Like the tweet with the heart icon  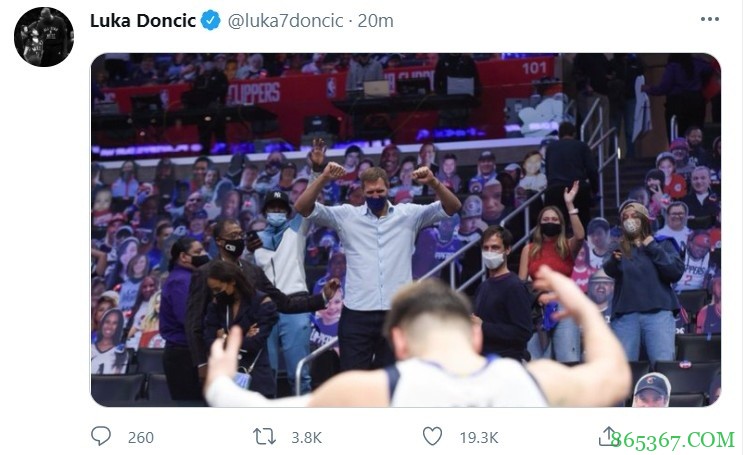tap(432, 437)
